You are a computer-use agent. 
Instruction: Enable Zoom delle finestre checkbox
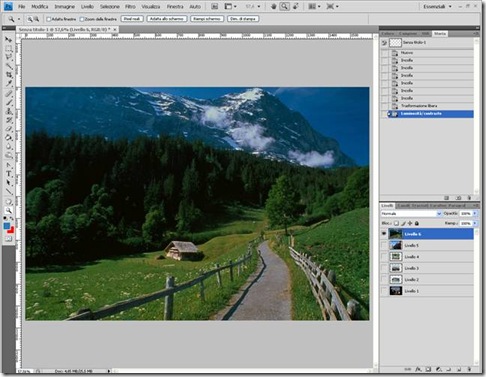coord(82,19)
